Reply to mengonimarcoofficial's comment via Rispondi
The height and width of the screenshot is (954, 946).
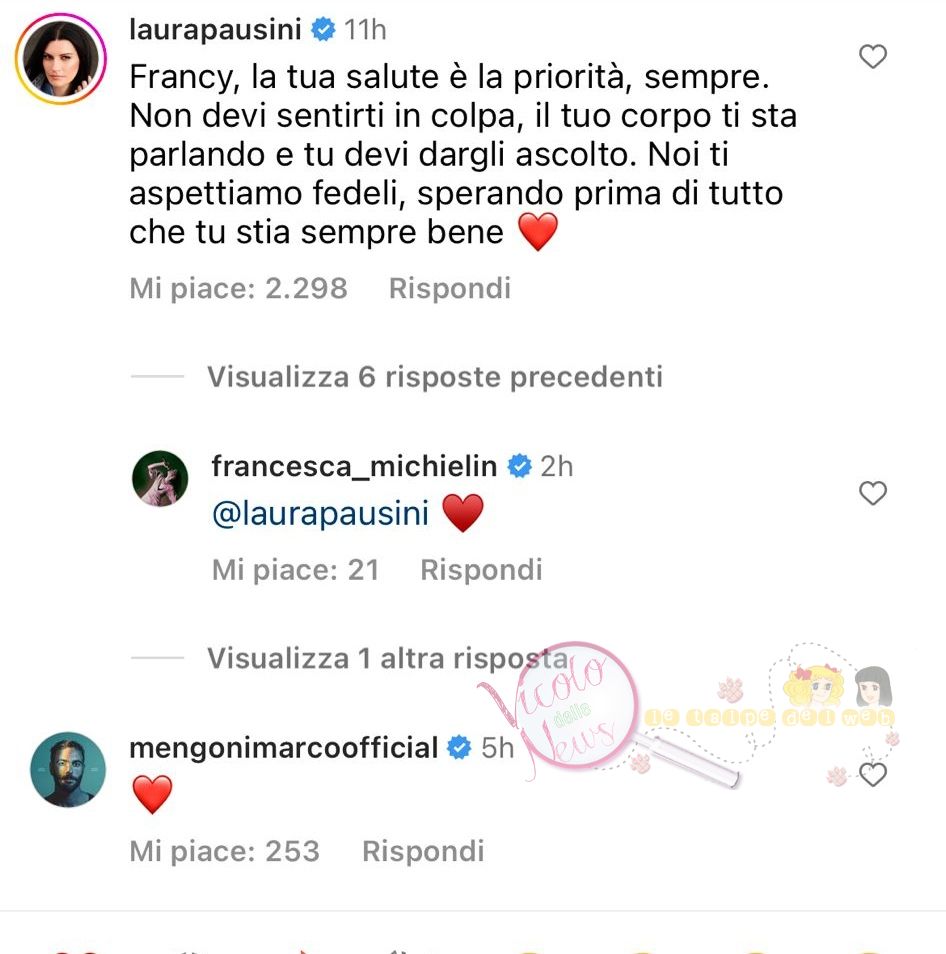[x=423, y=851]
